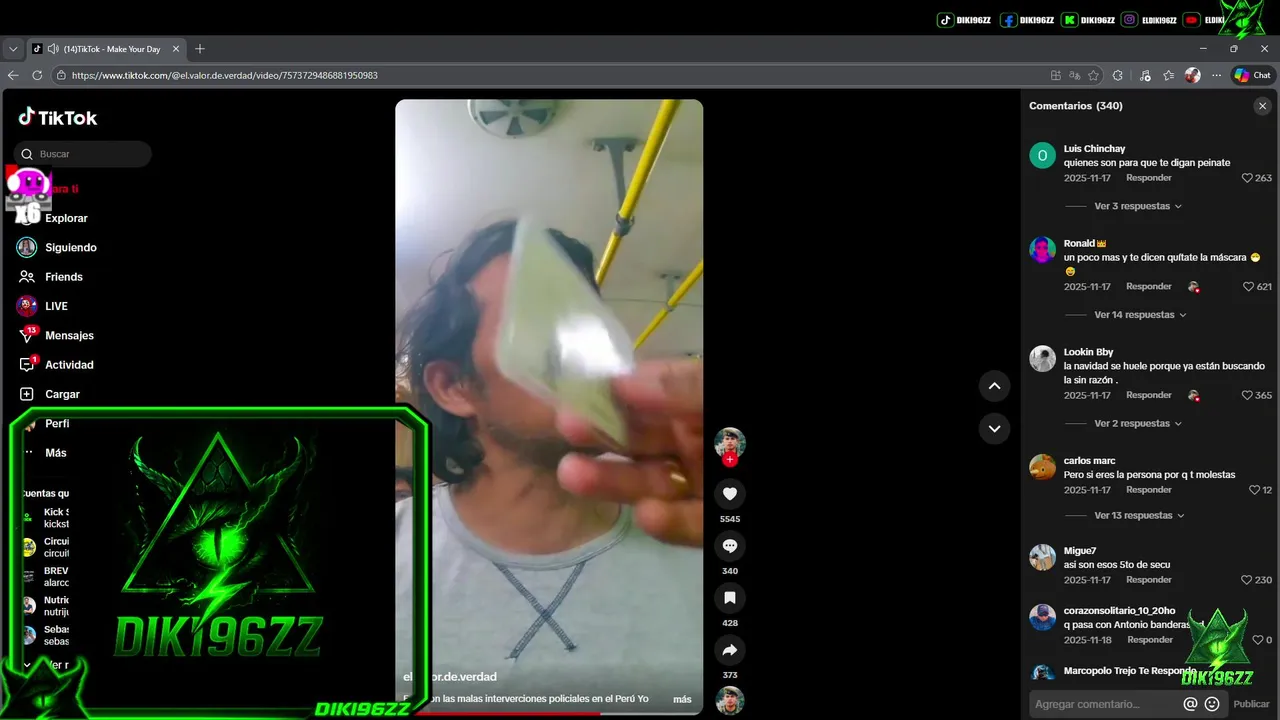Image resolution: width=1280 pixels, height=720 pixels.
Task: Open Explorar in the sidebar
Action: (66, 218)
